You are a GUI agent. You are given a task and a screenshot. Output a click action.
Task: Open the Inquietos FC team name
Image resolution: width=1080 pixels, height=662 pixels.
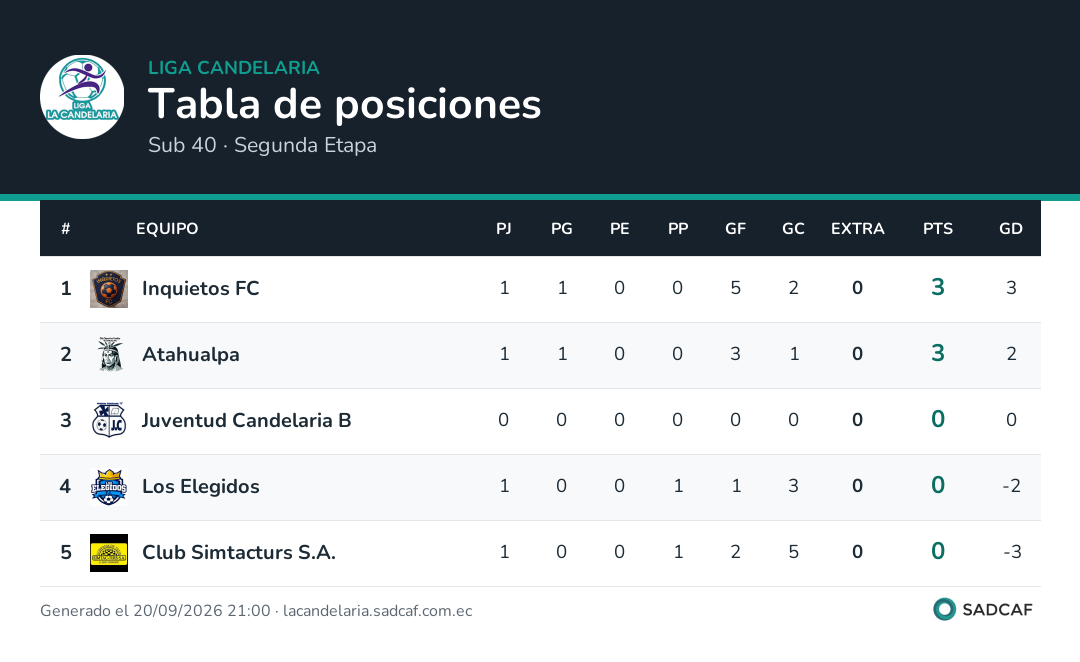(x=200, y=288)
